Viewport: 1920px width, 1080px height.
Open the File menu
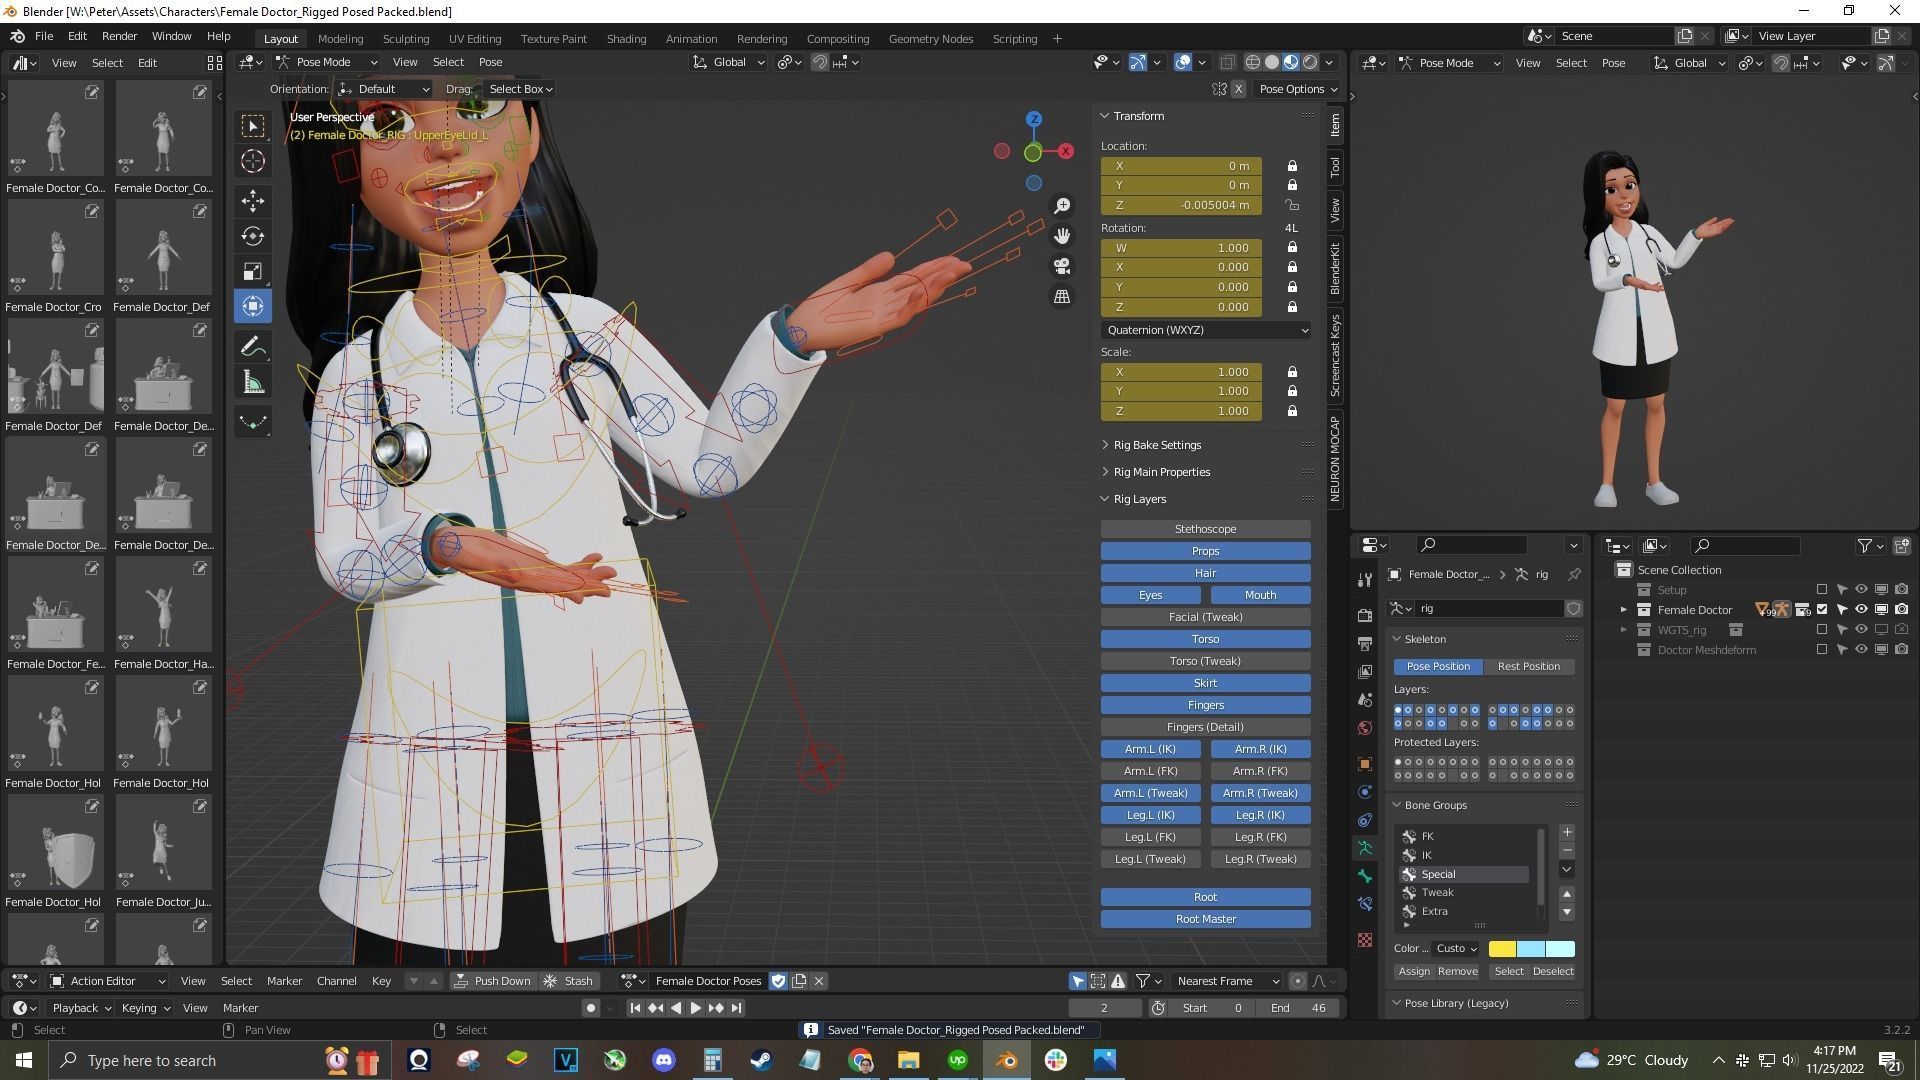[44, 36]
